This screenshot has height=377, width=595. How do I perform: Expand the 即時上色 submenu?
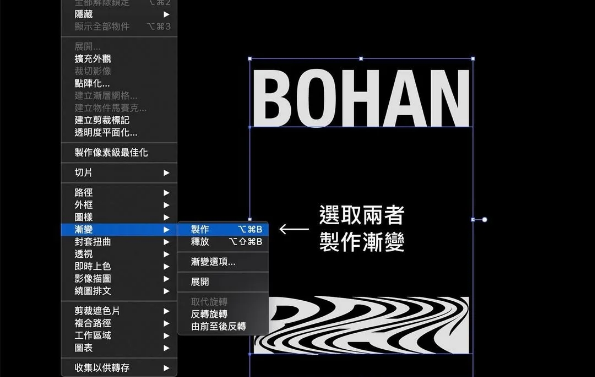click(x=119, y=267)
